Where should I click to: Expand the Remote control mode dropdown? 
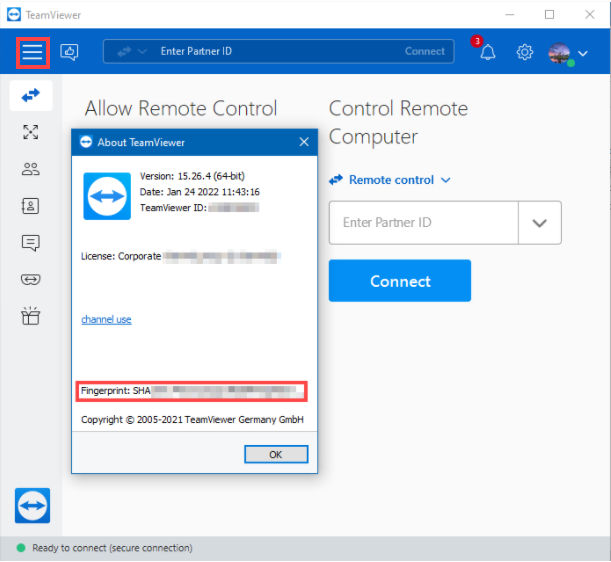446,180
